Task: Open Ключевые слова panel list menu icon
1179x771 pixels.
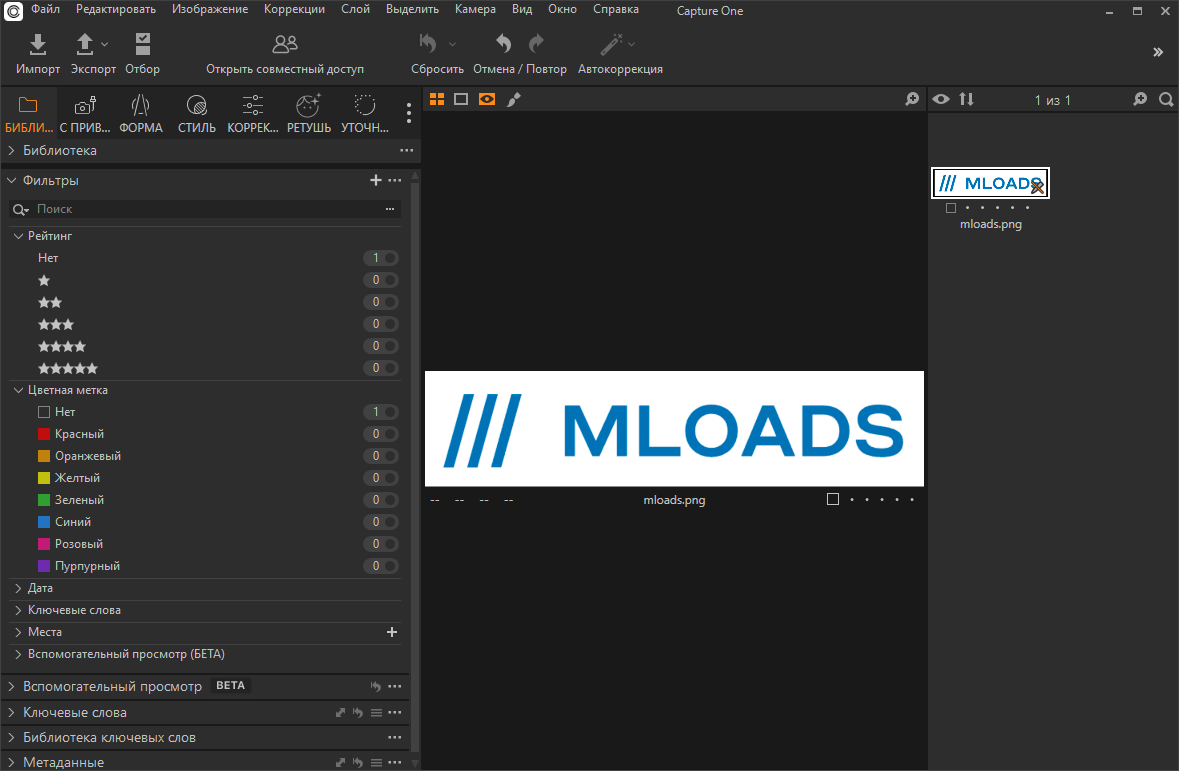Action: coord(376,712)
